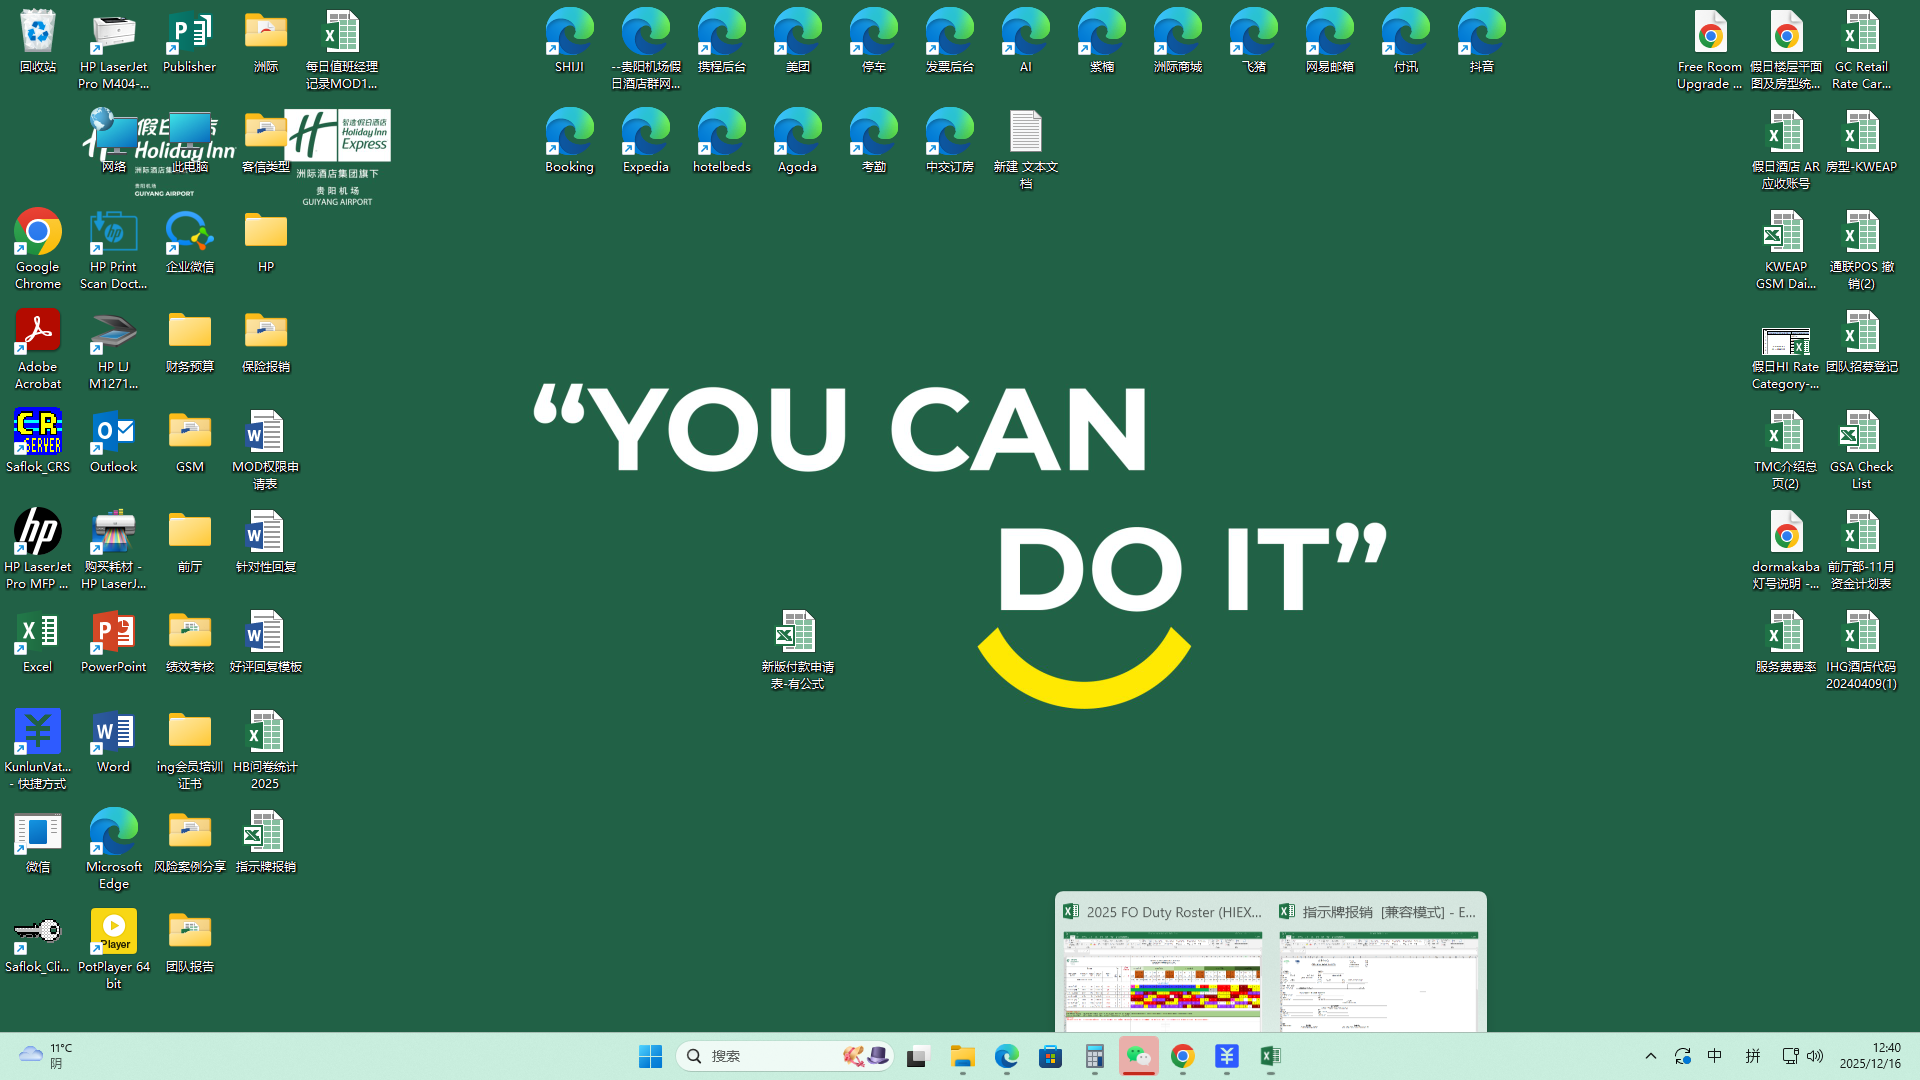The height and width of the screenshot is (1080, 1920).
Task: Switch the Pinyin input method indicator
Action: click(1752, 1056)
